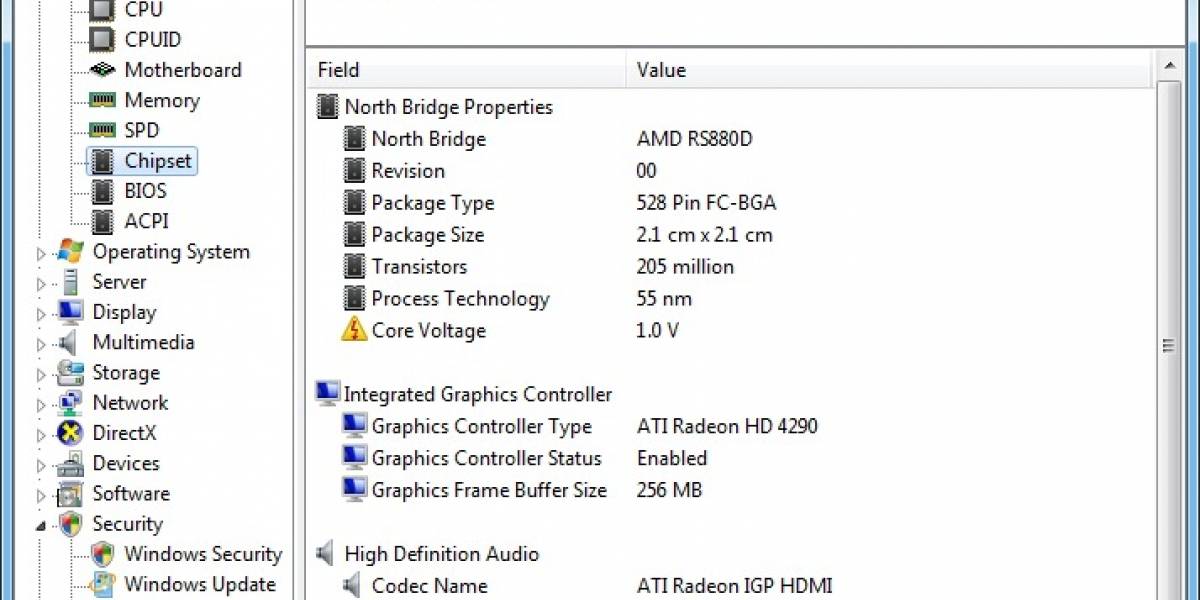Screen dimensions: 1200x600
Task: Click the scrollbar up arrow
Action: (1168, 67)
